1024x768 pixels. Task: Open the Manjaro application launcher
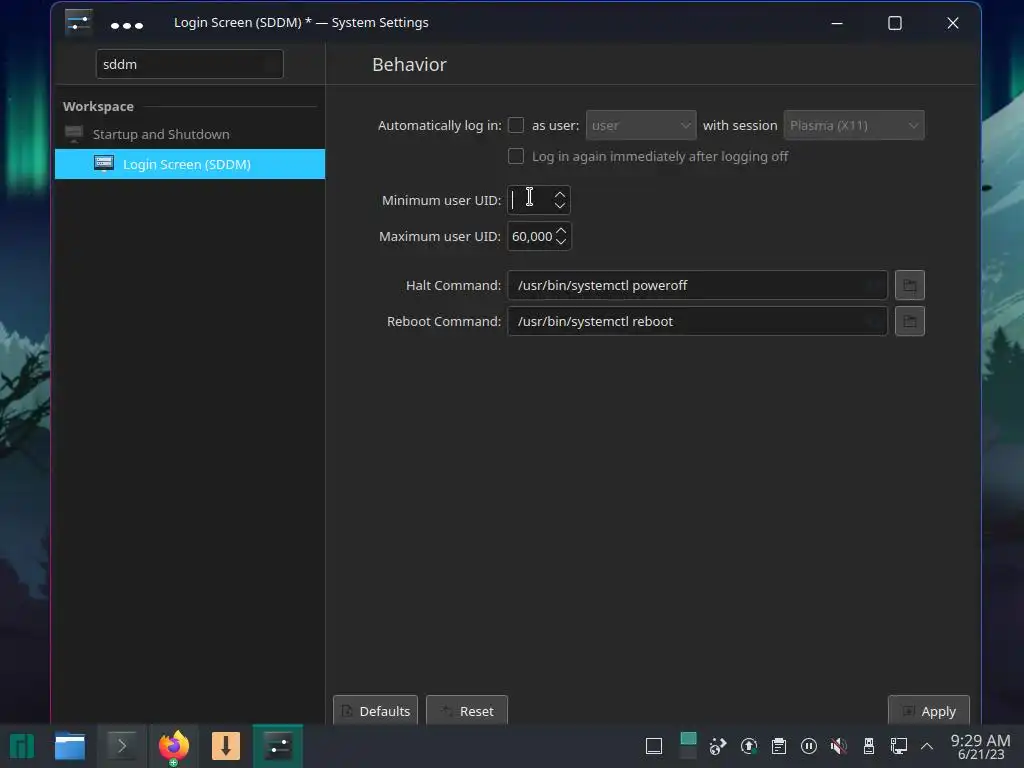pyautogui.click(x=22, y=746)
